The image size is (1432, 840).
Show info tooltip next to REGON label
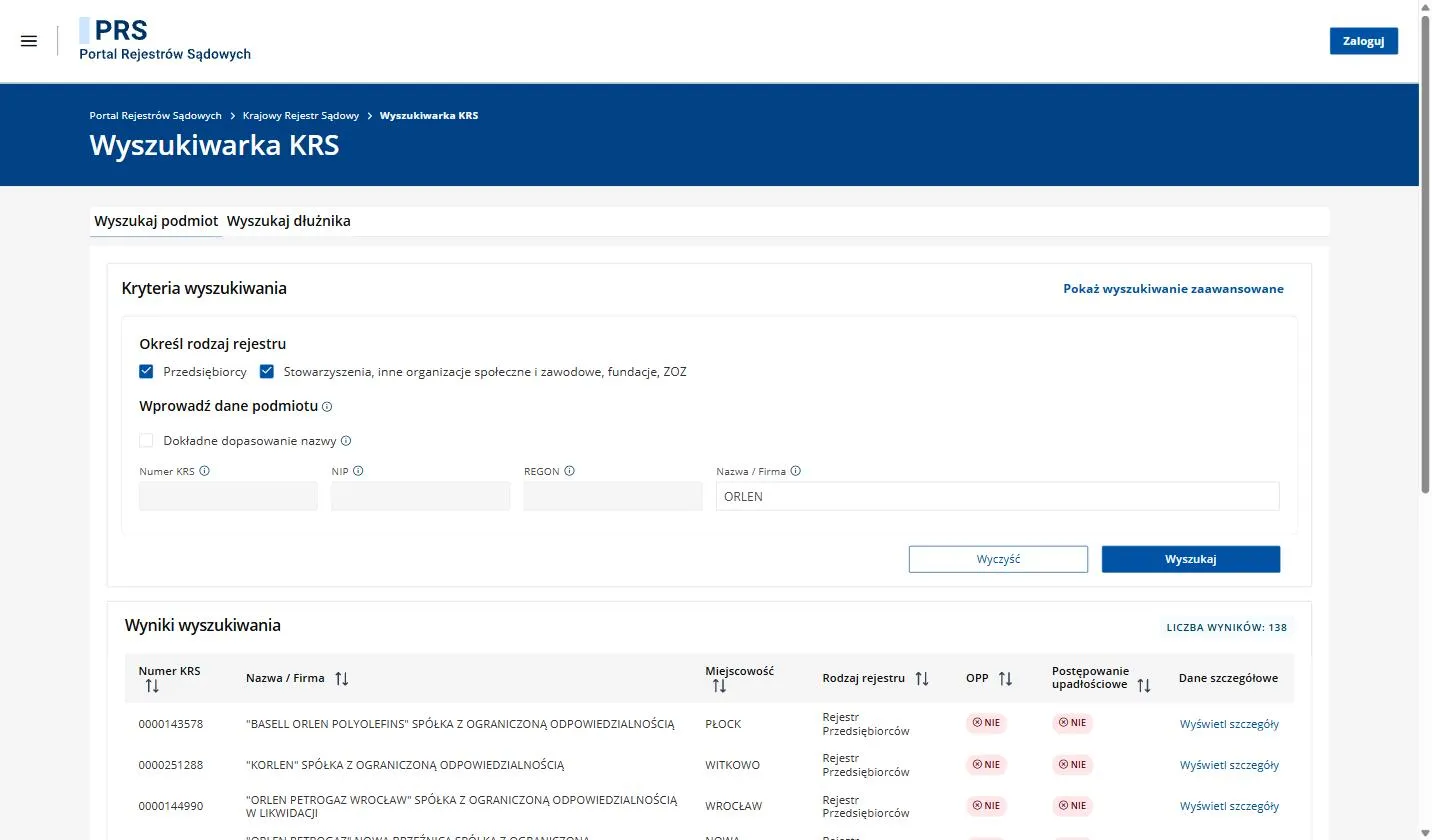pyautogui.click(x=569, y=471)
